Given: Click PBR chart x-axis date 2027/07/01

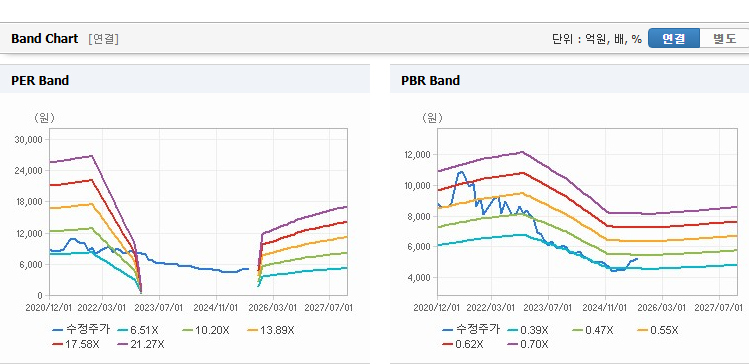Looking at the screenshot, I should coord(718,307).
